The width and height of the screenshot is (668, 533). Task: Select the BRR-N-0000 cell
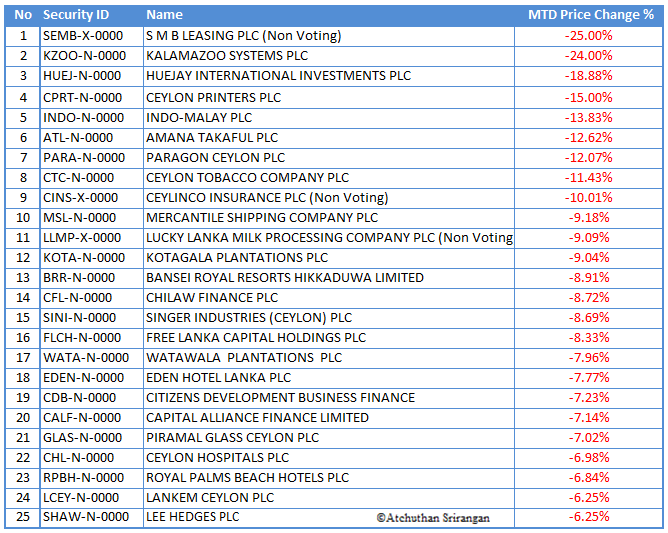(x=79, y=278)
